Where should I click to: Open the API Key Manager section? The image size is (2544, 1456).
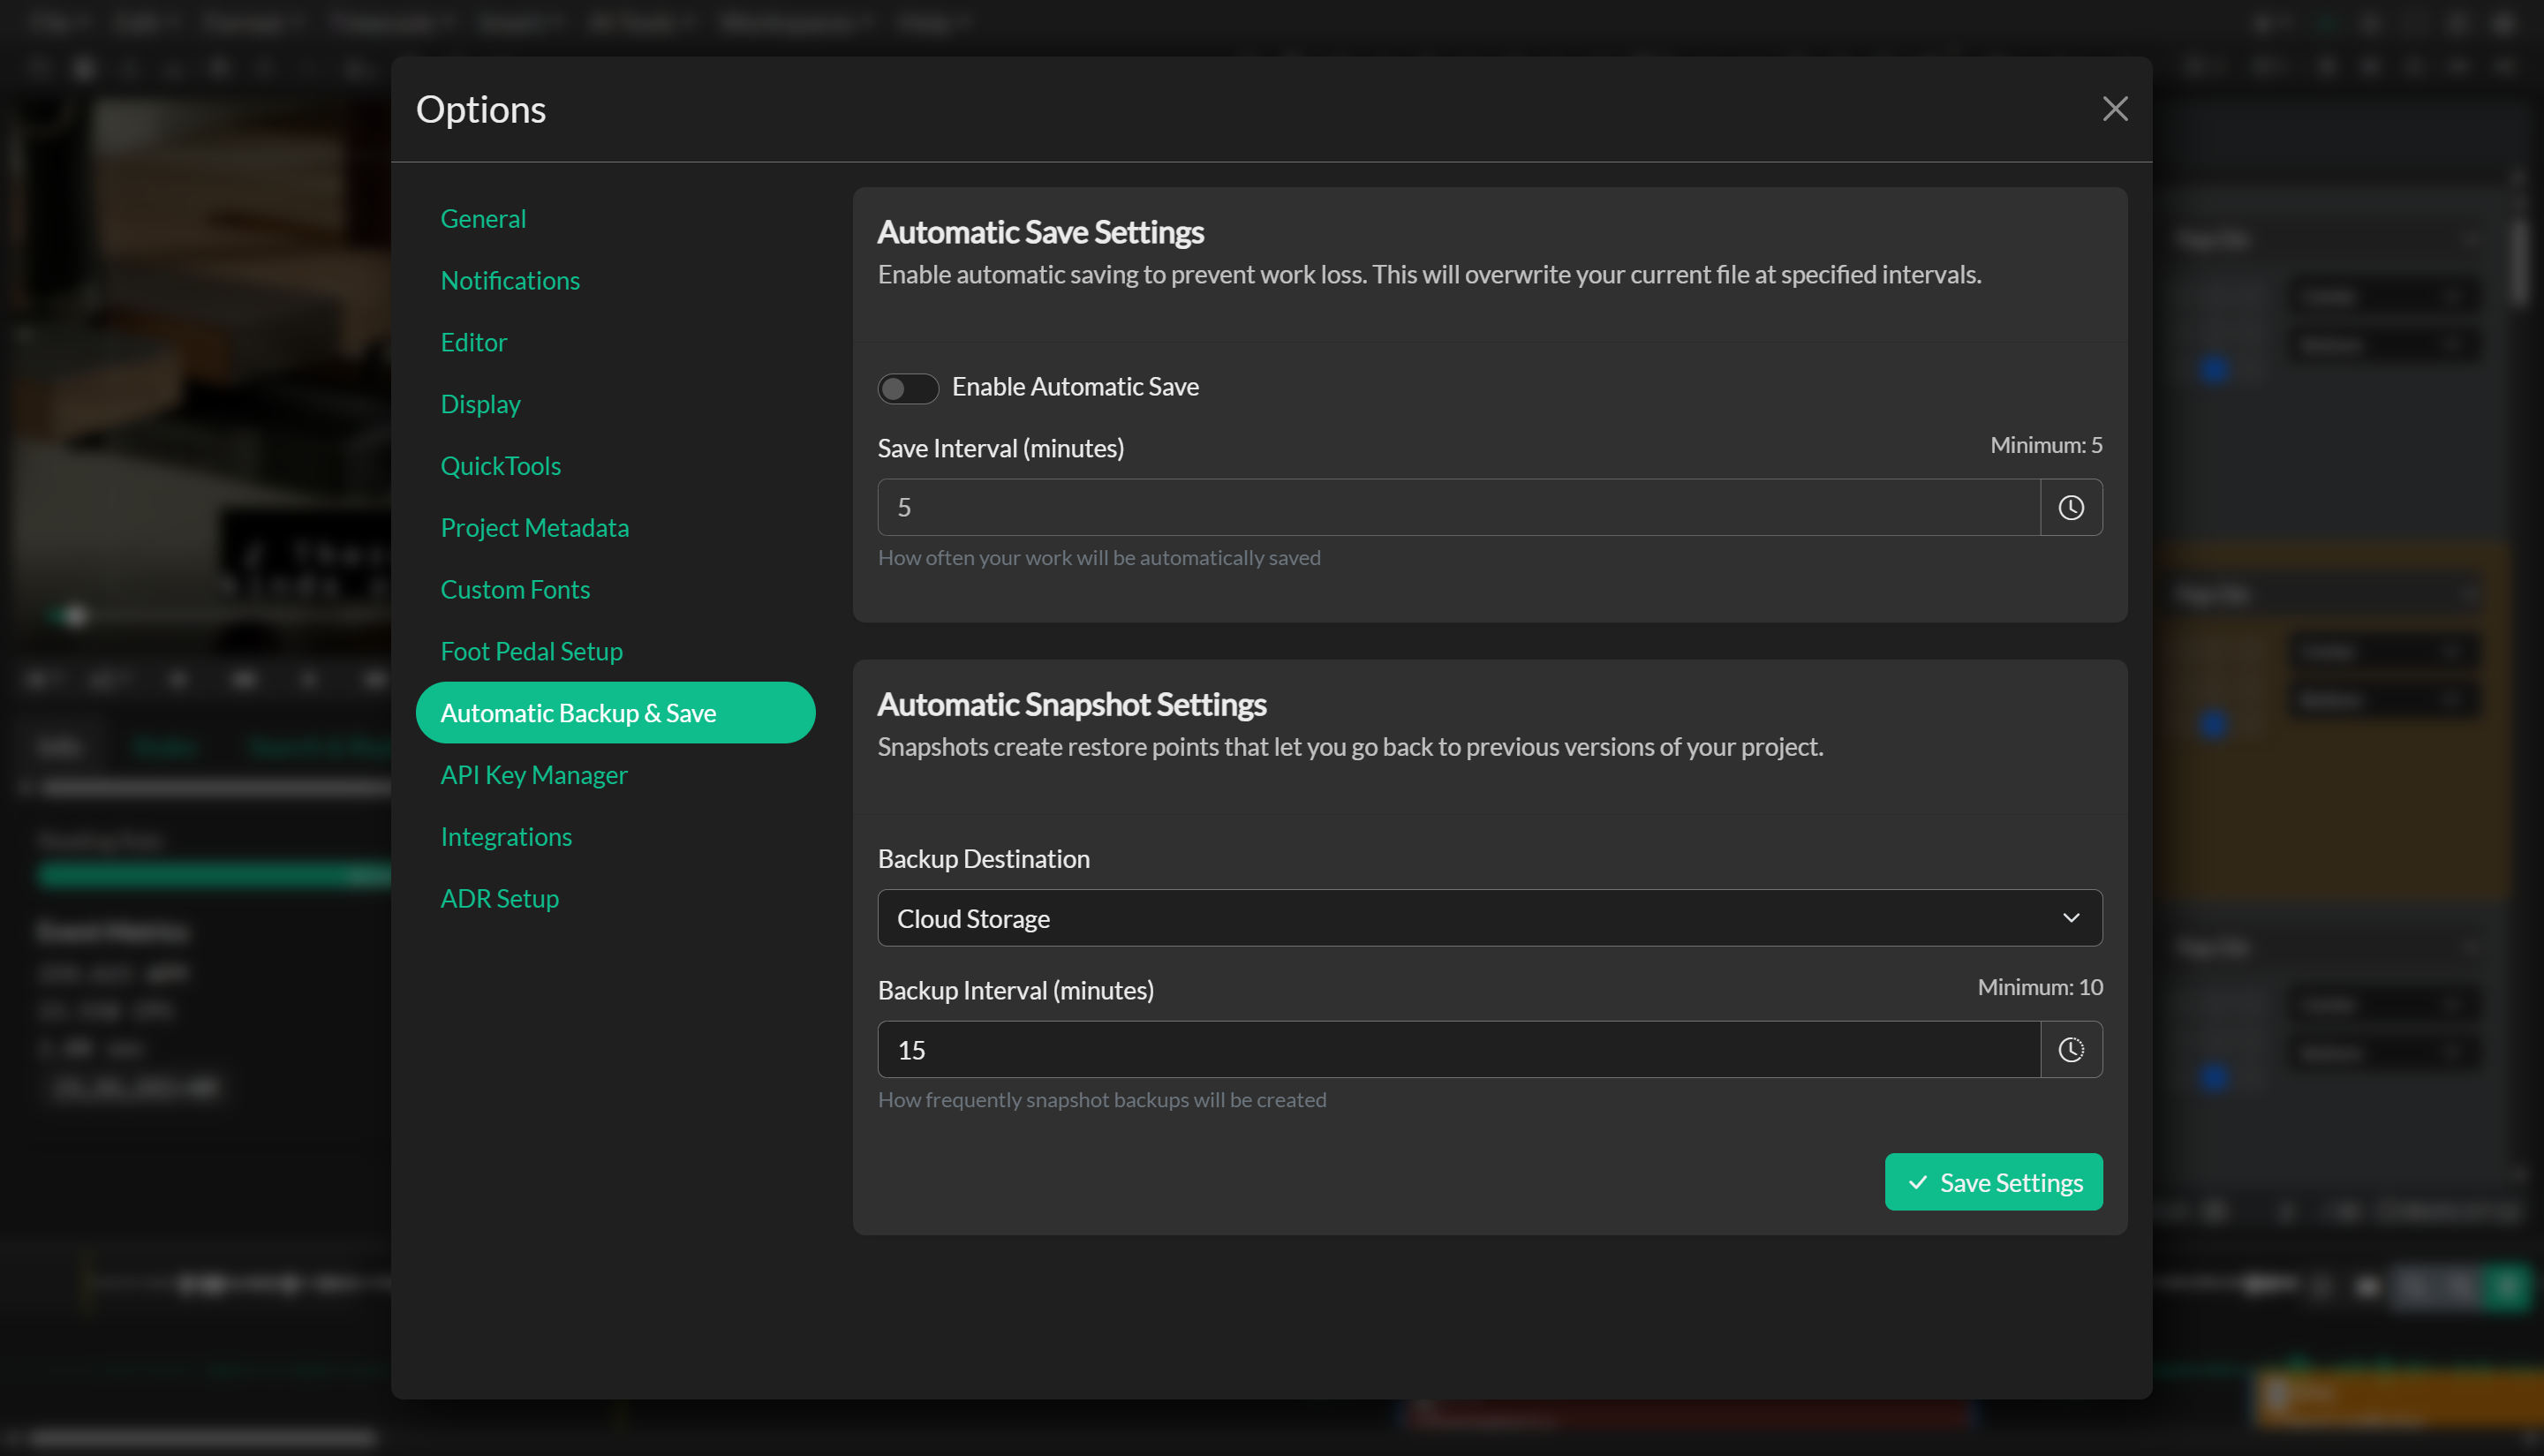tap(534, 774)
